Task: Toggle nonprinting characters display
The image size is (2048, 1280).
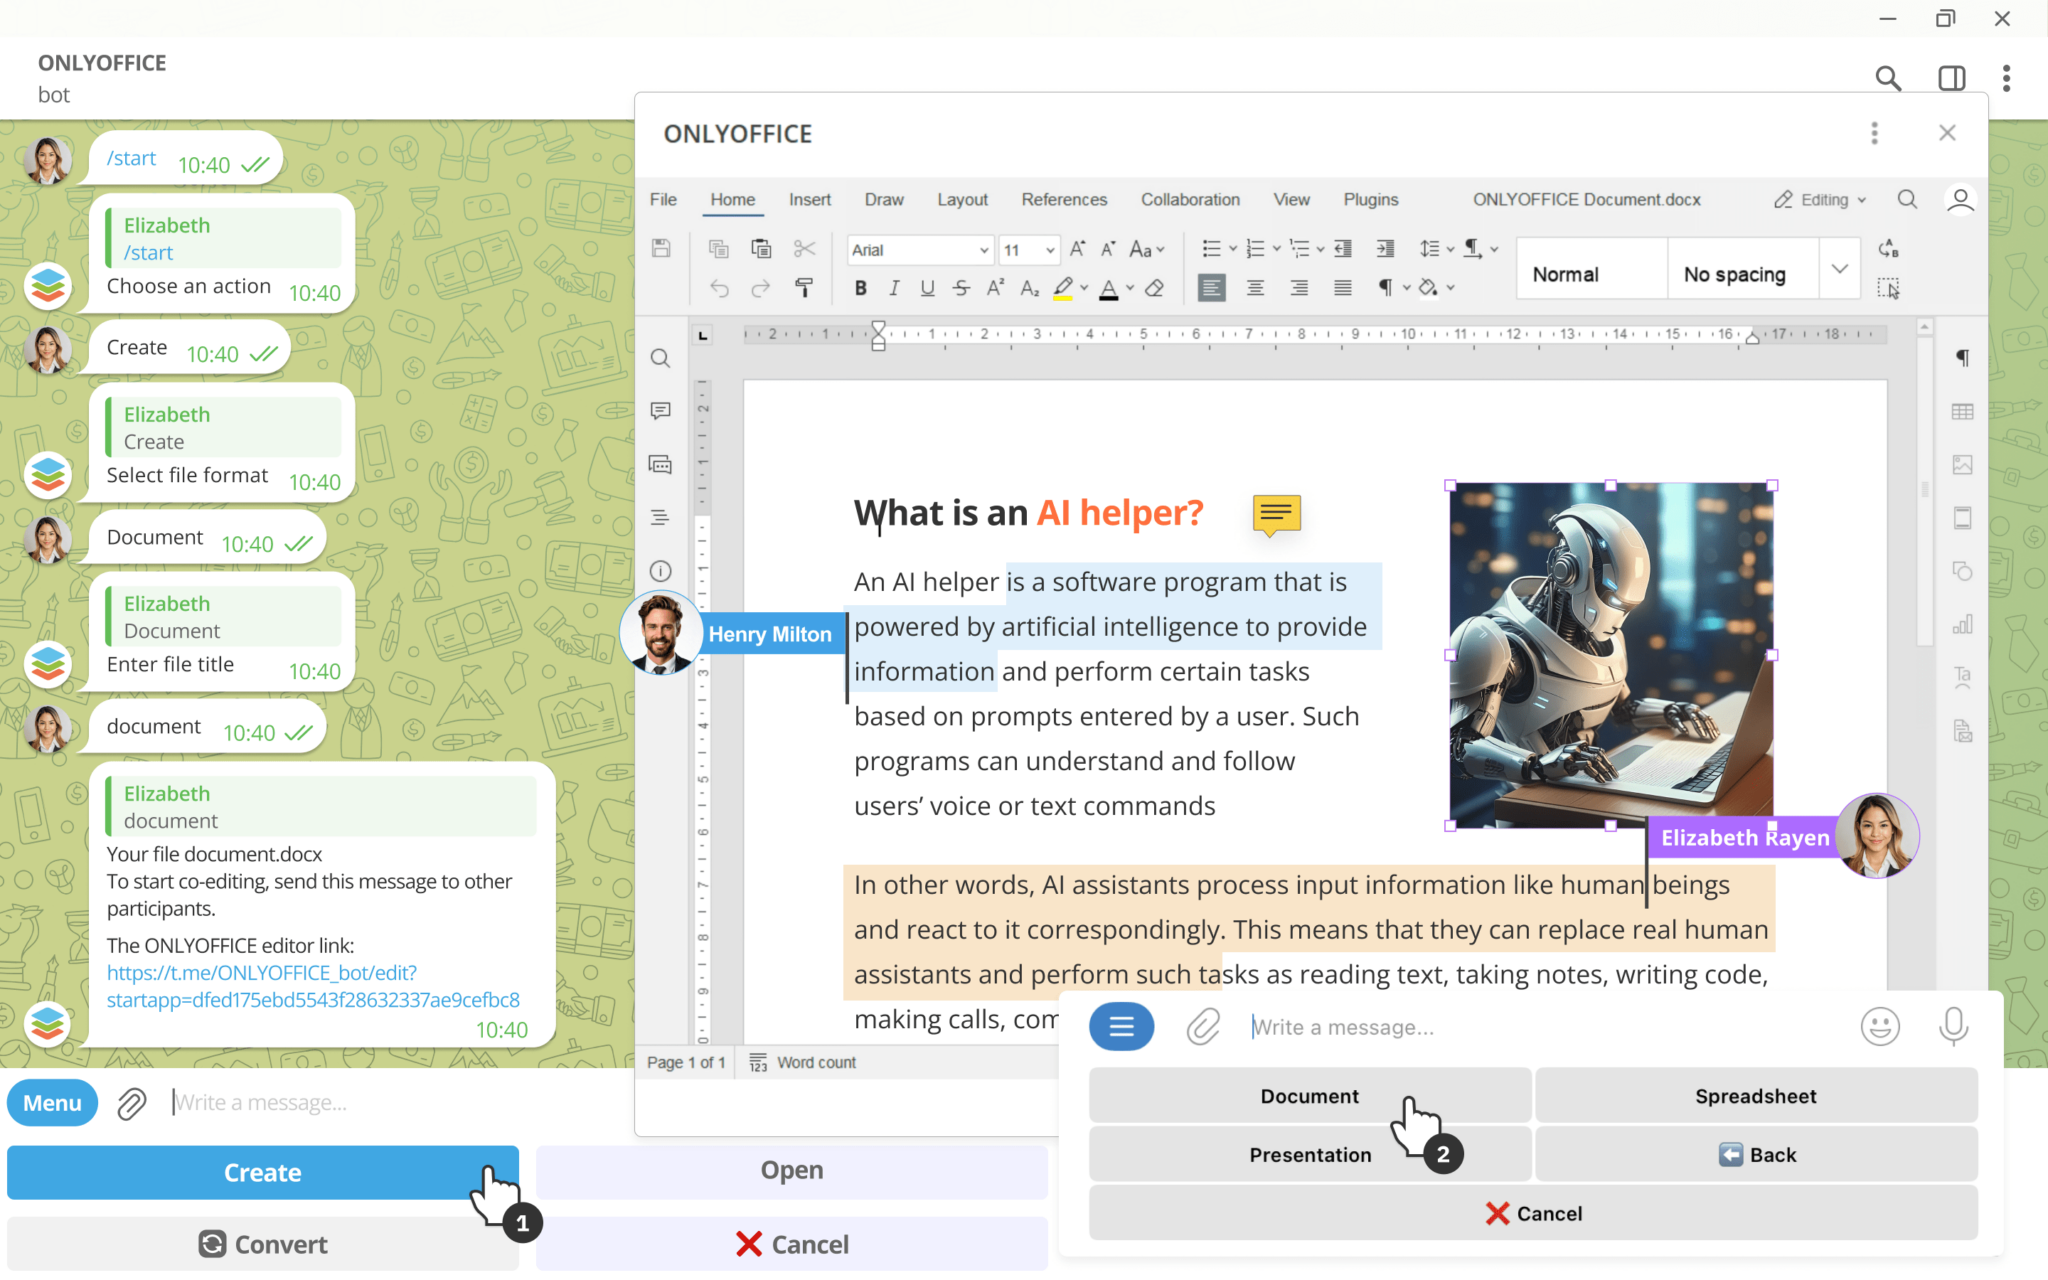Action: [x=1386, y=288]
